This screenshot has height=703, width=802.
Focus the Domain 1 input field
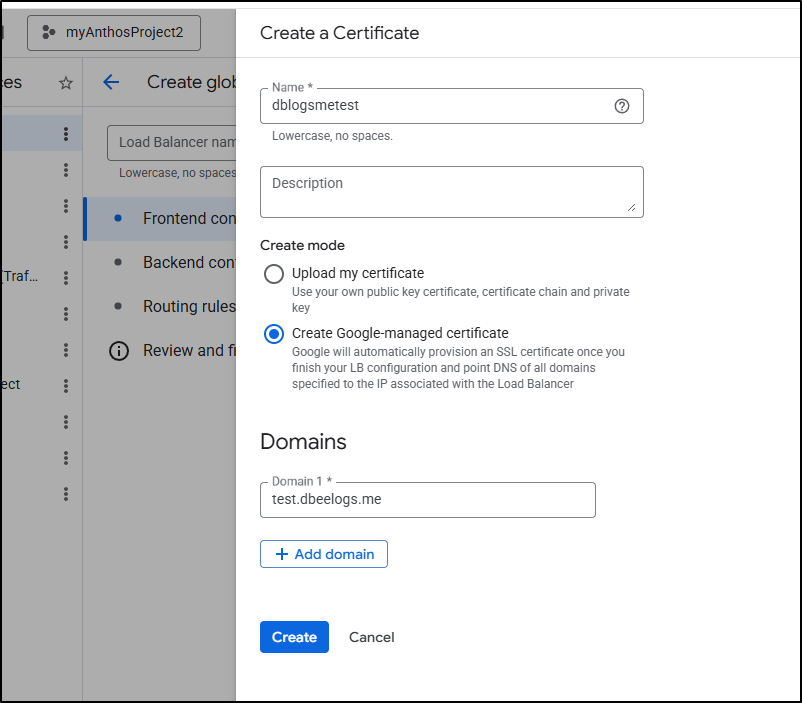click(427, 500)
